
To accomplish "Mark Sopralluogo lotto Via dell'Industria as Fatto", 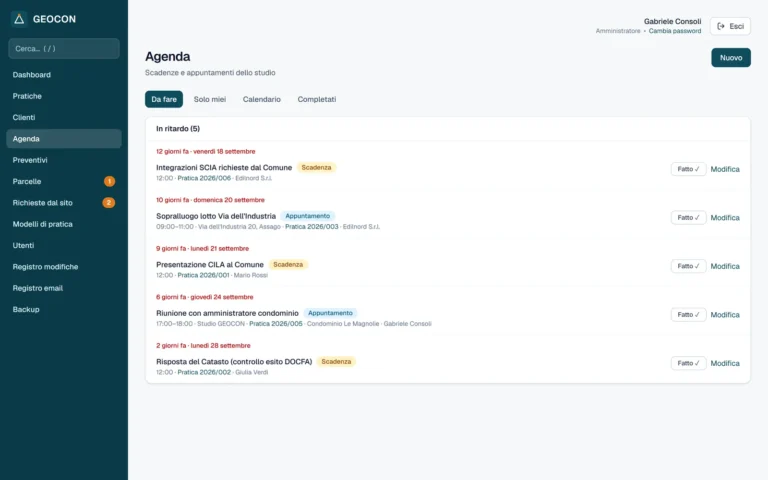I will 688,217.
